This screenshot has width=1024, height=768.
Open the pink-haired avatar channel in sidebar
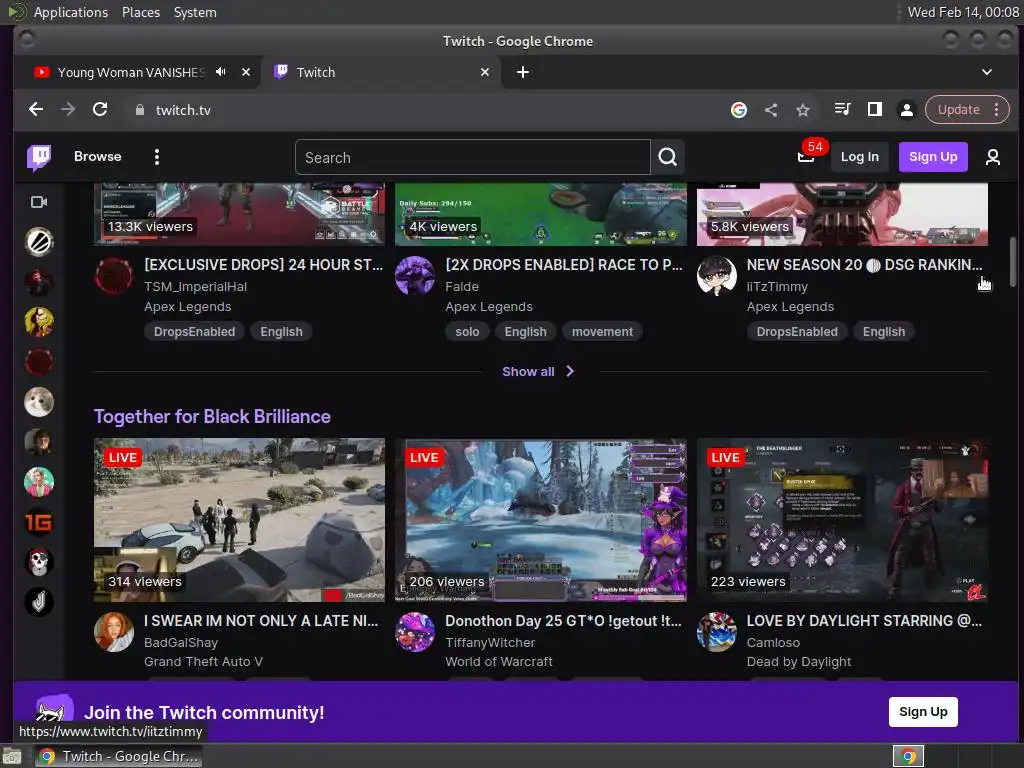point(39,482)
